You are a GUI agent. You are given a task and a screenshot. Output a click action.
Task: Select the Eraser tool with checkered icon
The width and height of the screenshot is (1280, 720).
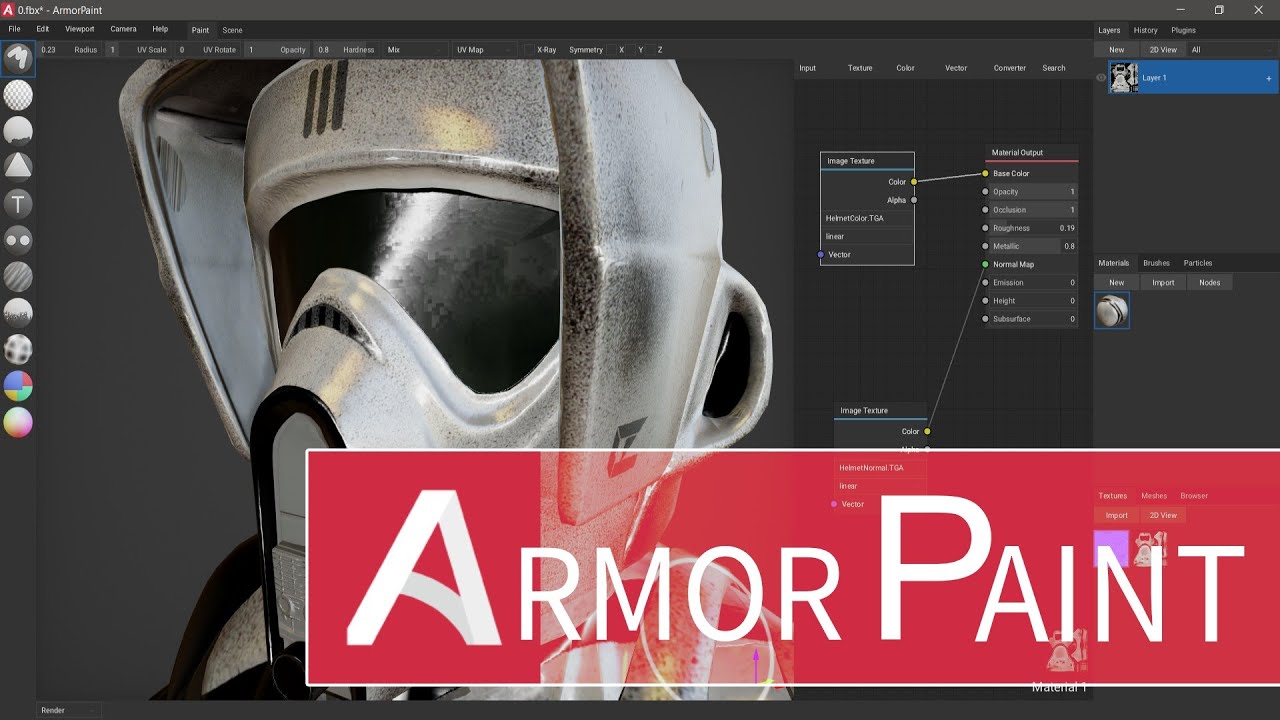[x=18, y=95]
